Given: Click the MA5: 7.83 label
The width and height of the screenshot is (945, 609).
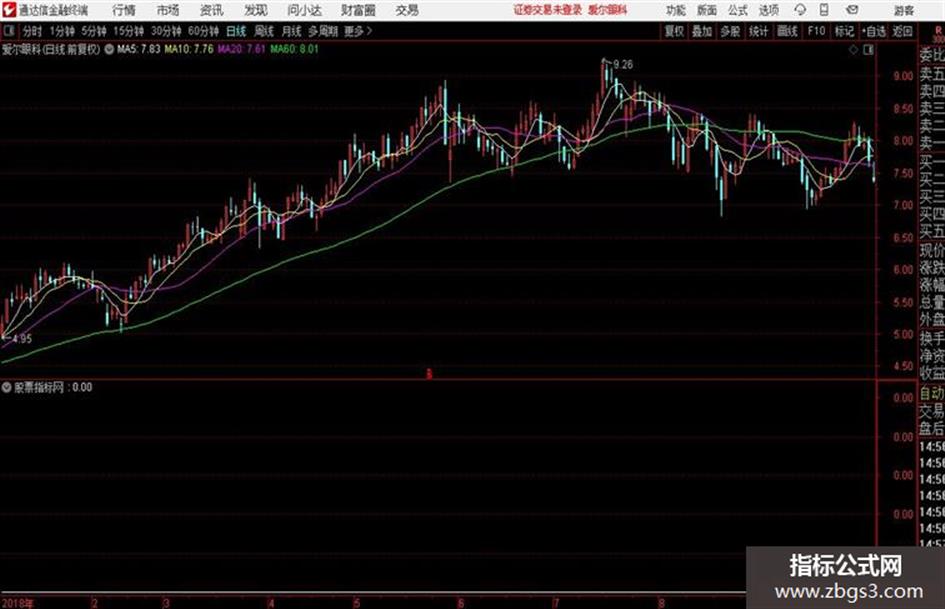Looking at the screenshot, I should pos(139,49).
